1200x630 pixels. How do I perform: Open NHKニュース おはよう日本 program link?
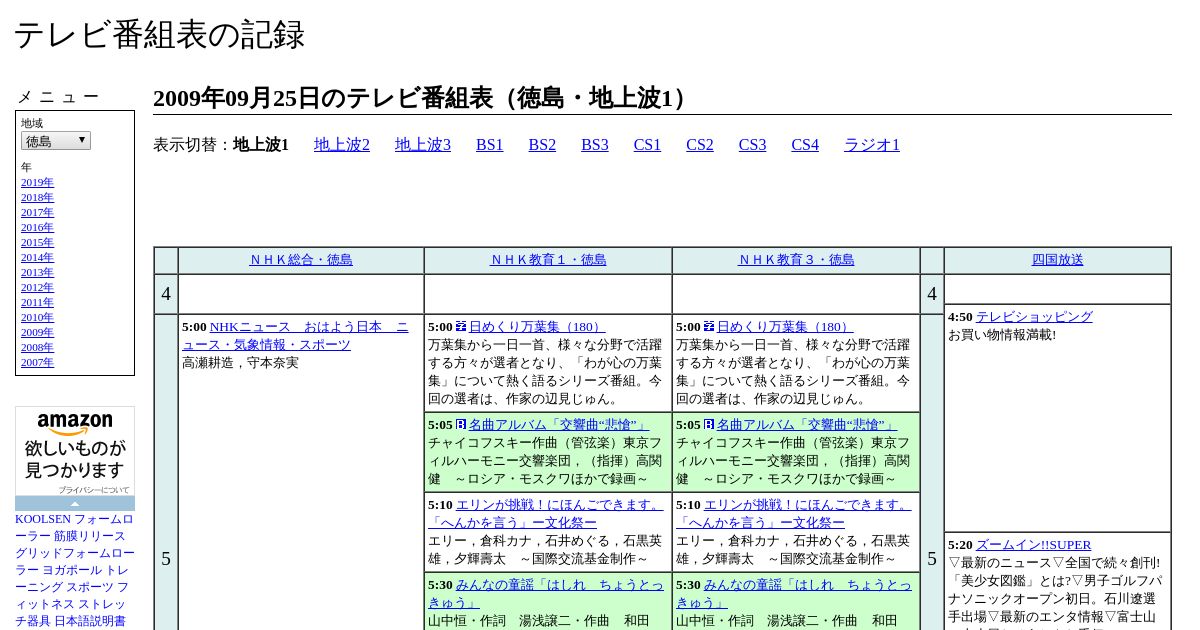(296, 336)
